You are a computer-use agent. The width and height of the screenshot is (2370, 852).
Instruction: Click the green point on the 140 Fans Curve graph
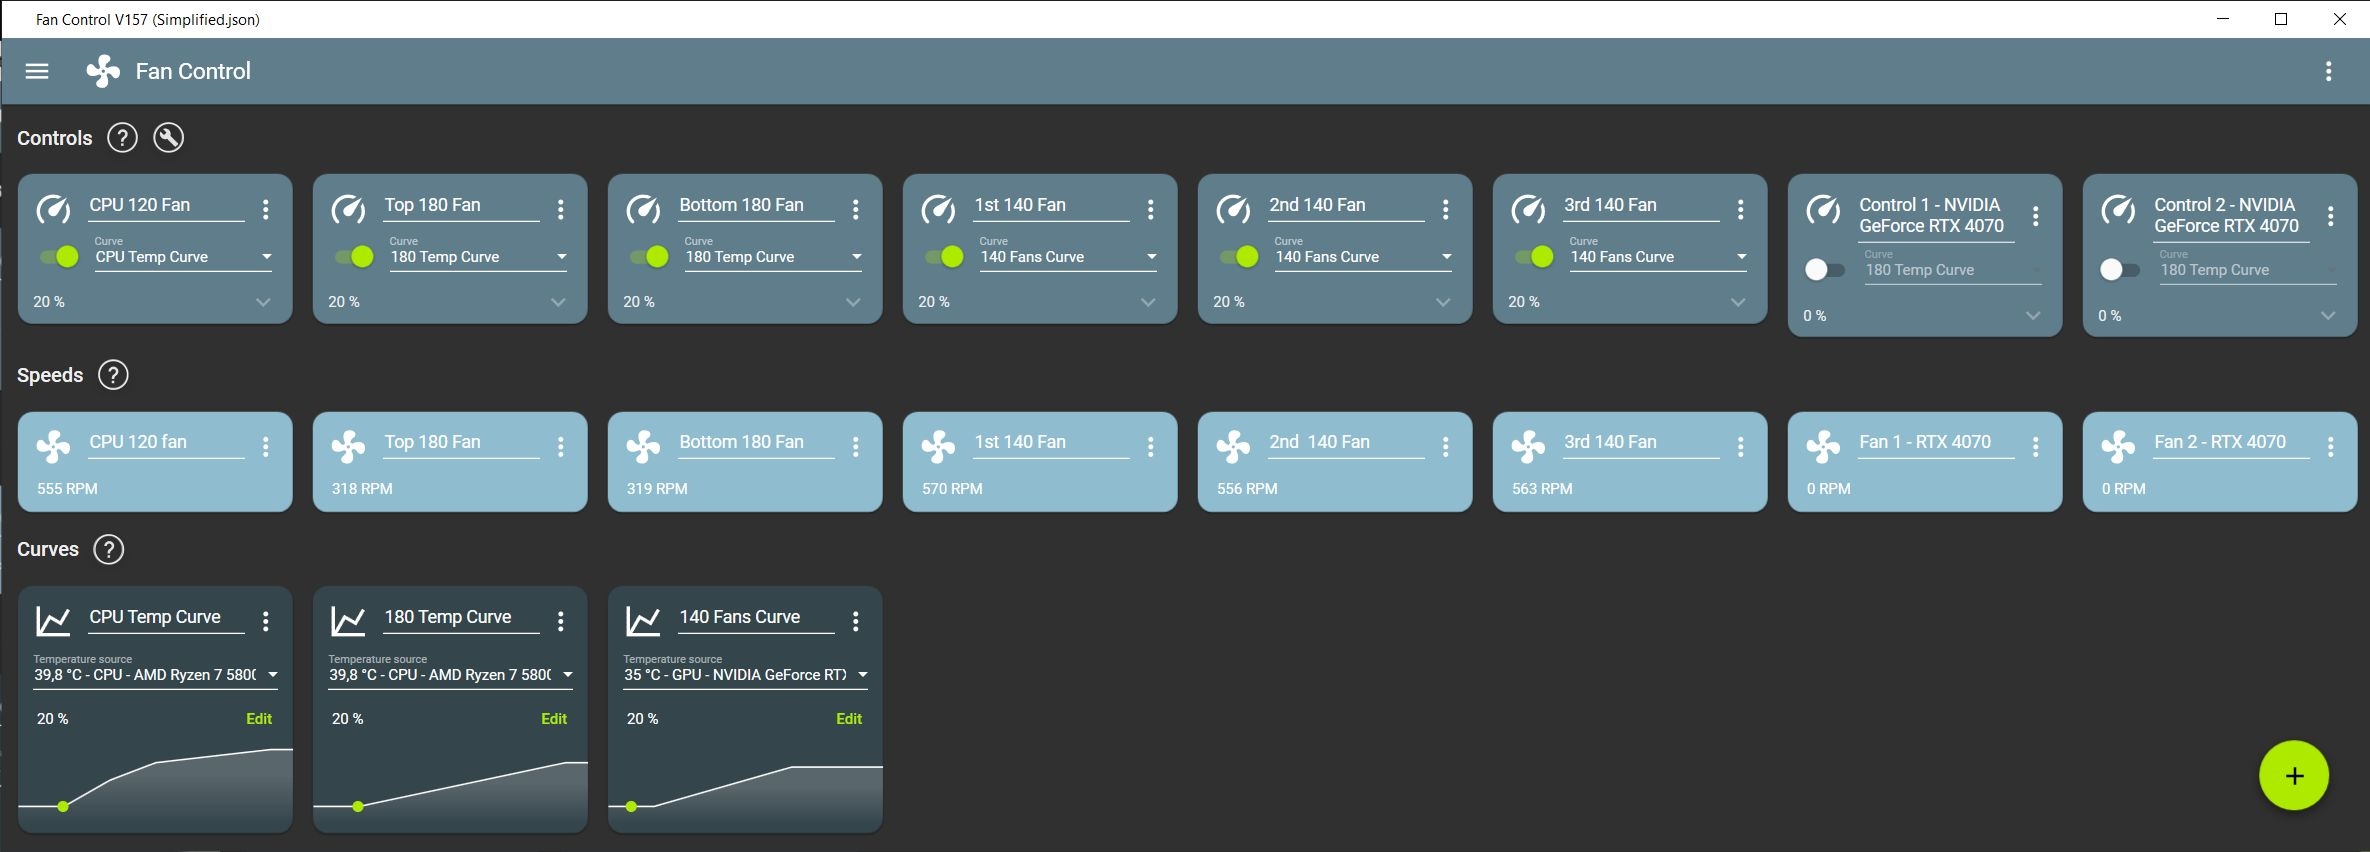(x=631, y=806)
